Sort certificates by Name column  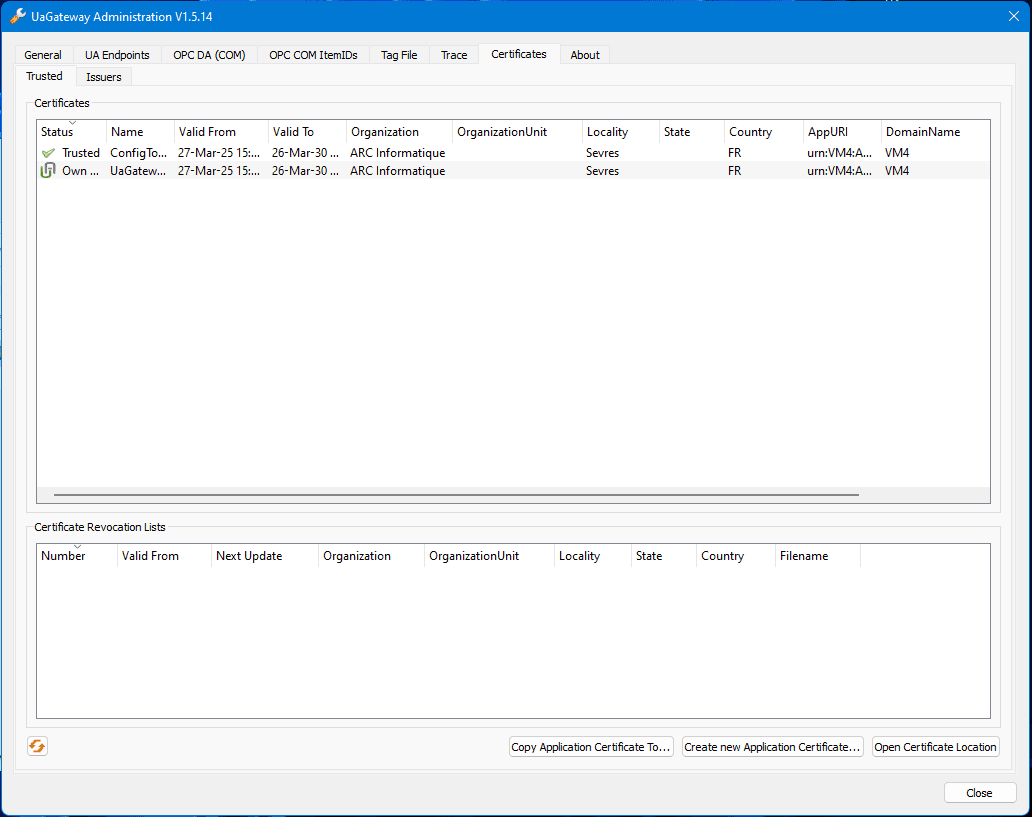[141, 132]
